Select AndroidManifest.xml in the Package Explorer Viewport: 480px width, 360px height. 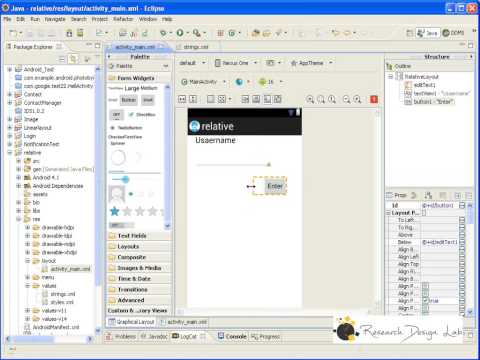click(56, 327)
